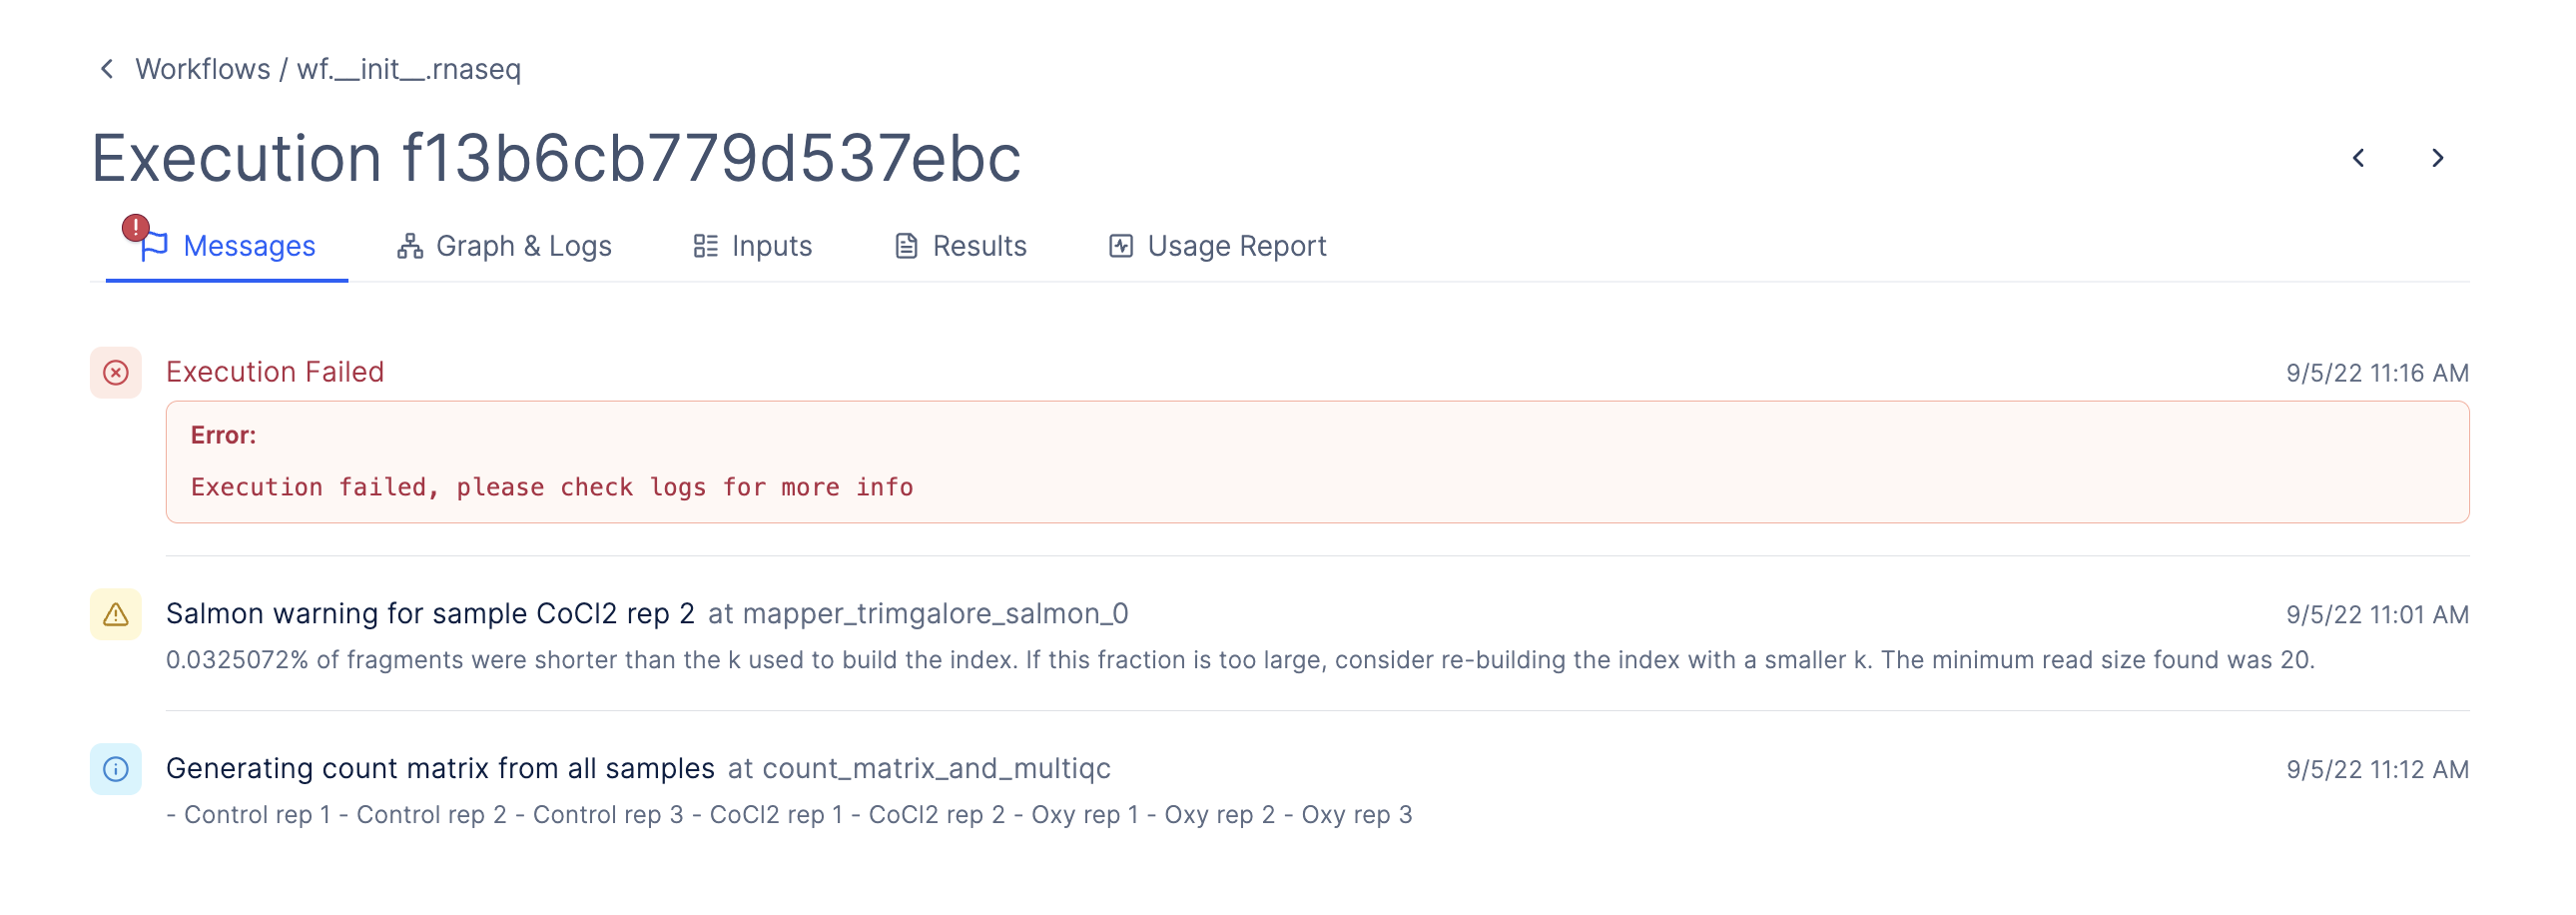Go to next execution arrow

pyautogui.click(x=2438, y=158)
